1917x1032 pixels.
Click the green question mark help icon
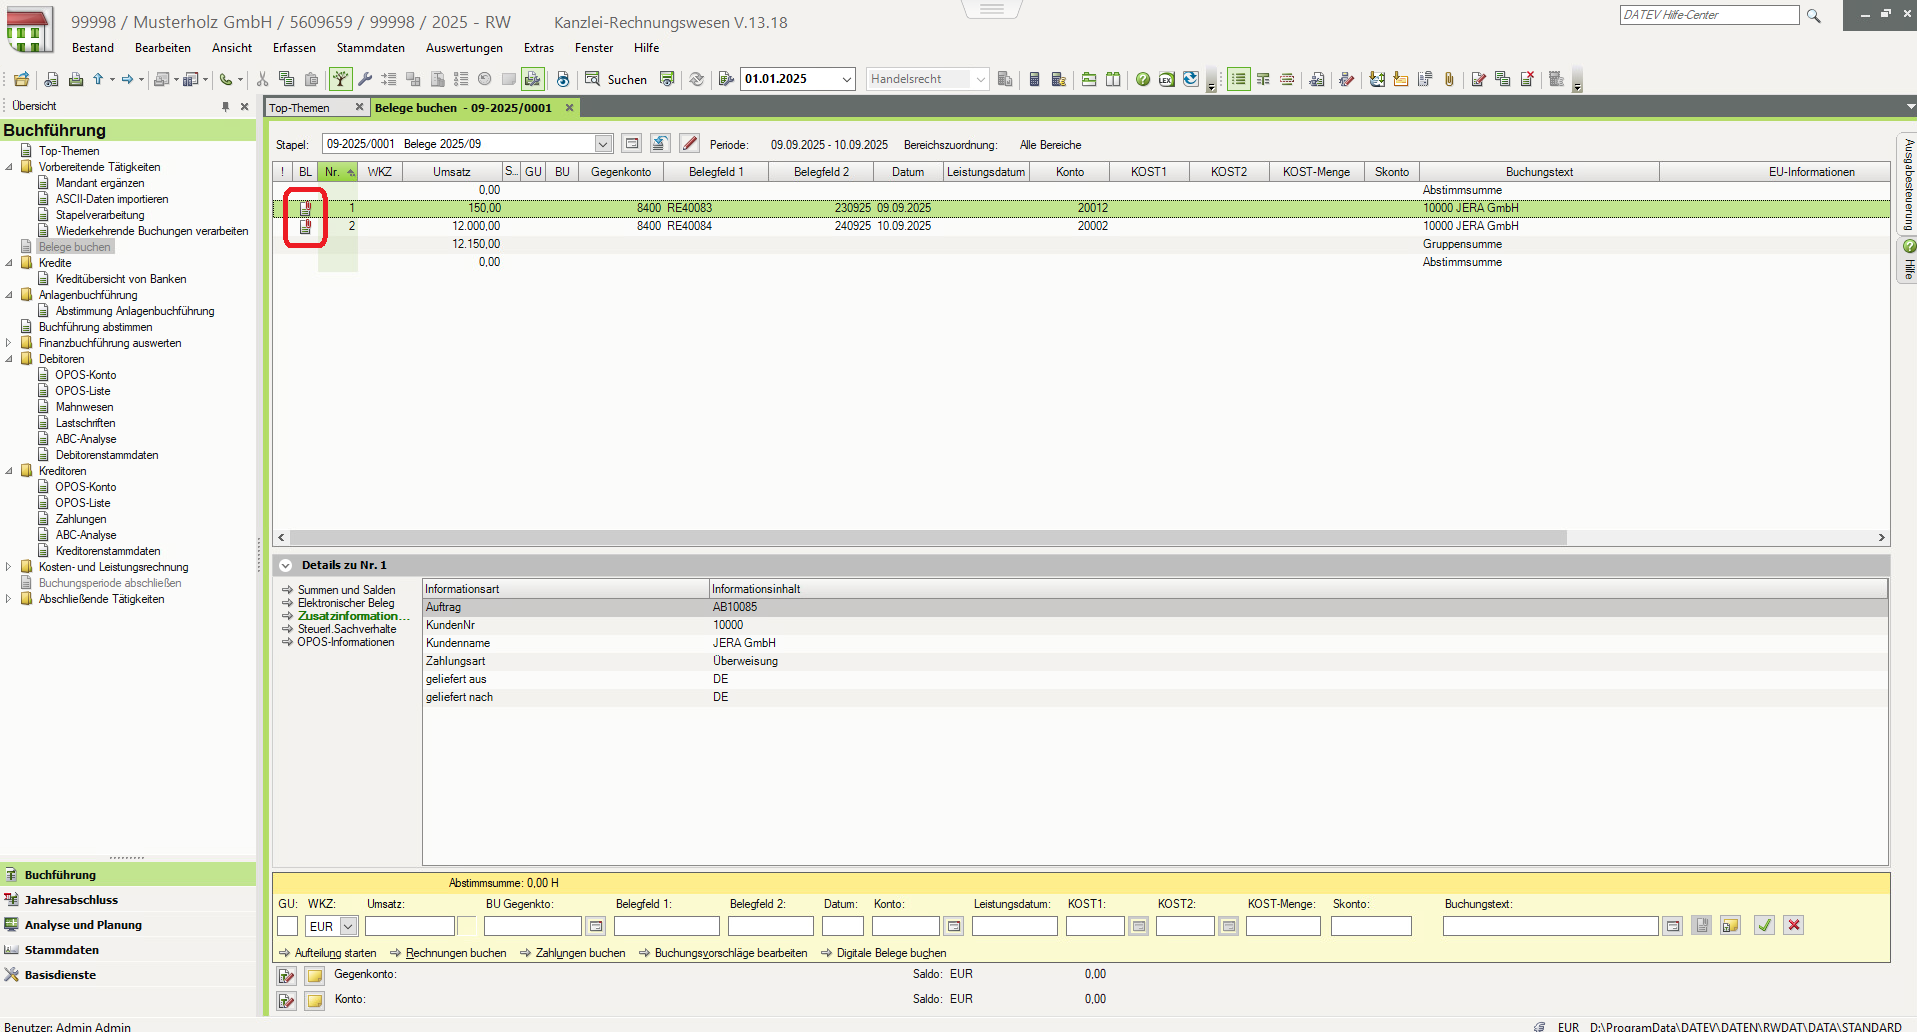point(1142,79)
